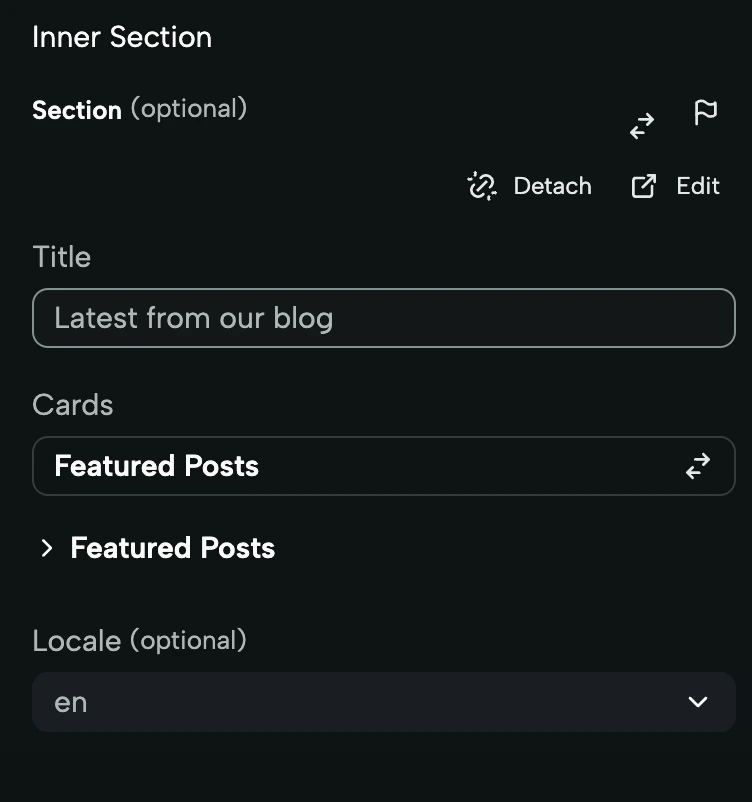Click the swap icon inside the Featured Posts field
The height and width of the screenshot is (802, 752).
698,466
